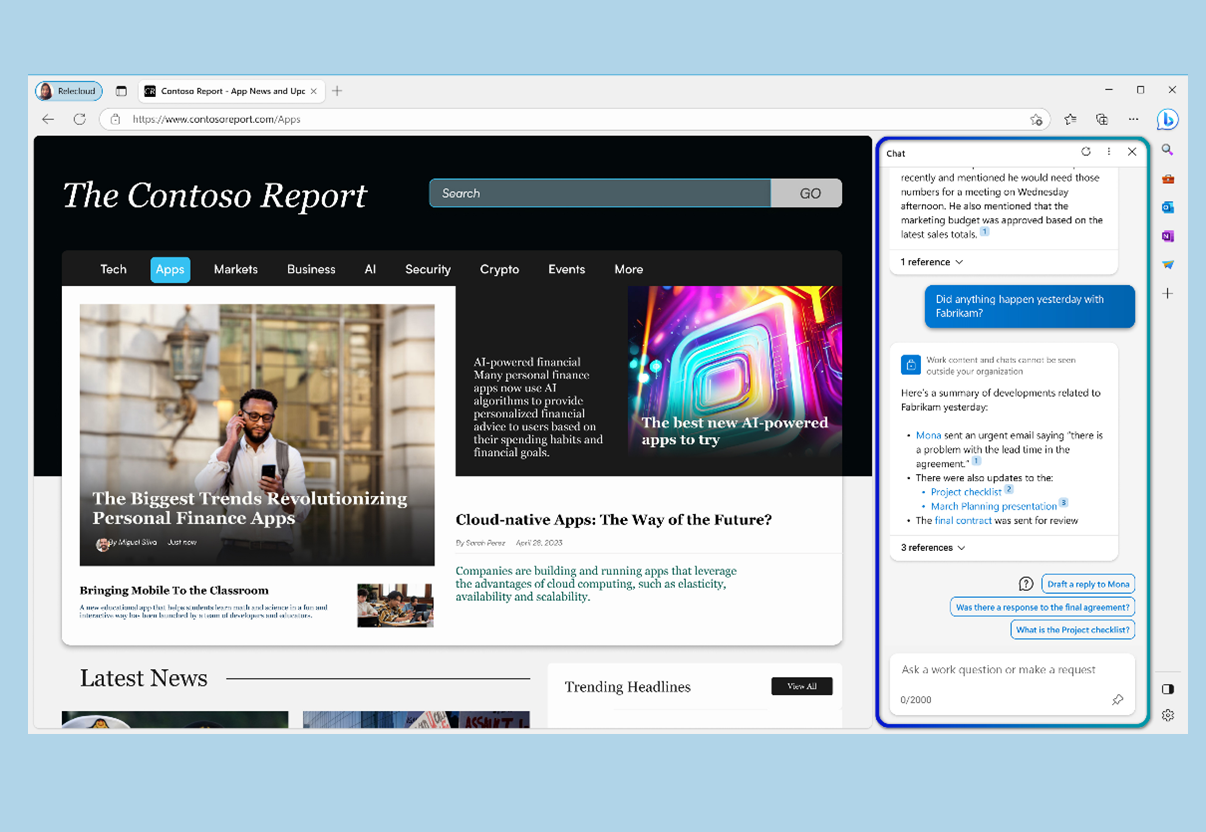This screenshot has width=1206, height=832.
Task: Open Bringing Mobile To the Classroom headline
Action: [x=174, y=590]
